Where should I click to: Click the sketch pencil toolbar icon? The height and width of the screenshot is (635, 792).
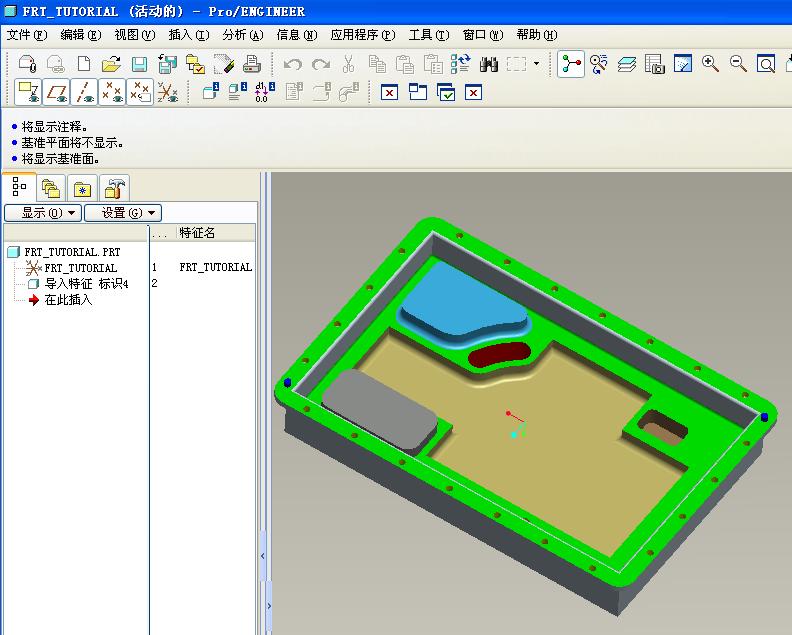[224, 64]
